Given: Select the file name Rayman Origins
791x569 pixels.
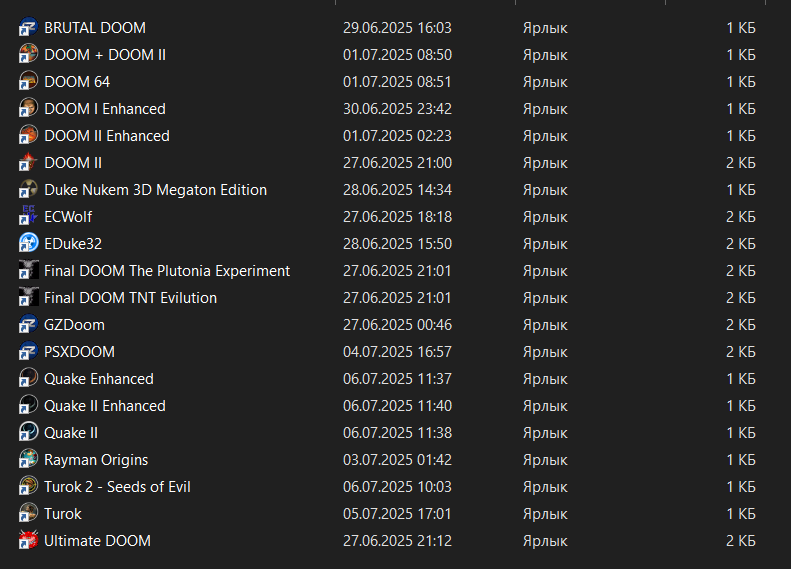Looking at the screenshot, I should point(96,460).
